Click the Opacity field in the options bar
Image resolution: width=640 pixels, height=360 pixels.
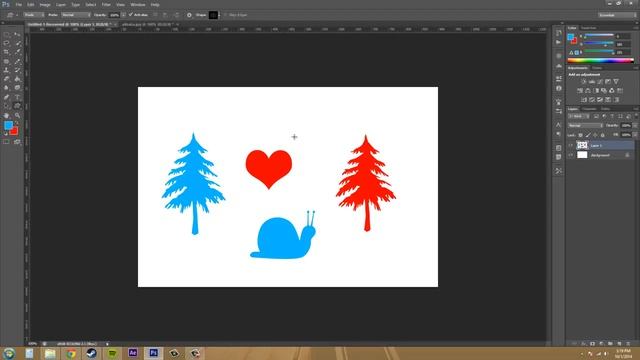click(x=114, y=15)
